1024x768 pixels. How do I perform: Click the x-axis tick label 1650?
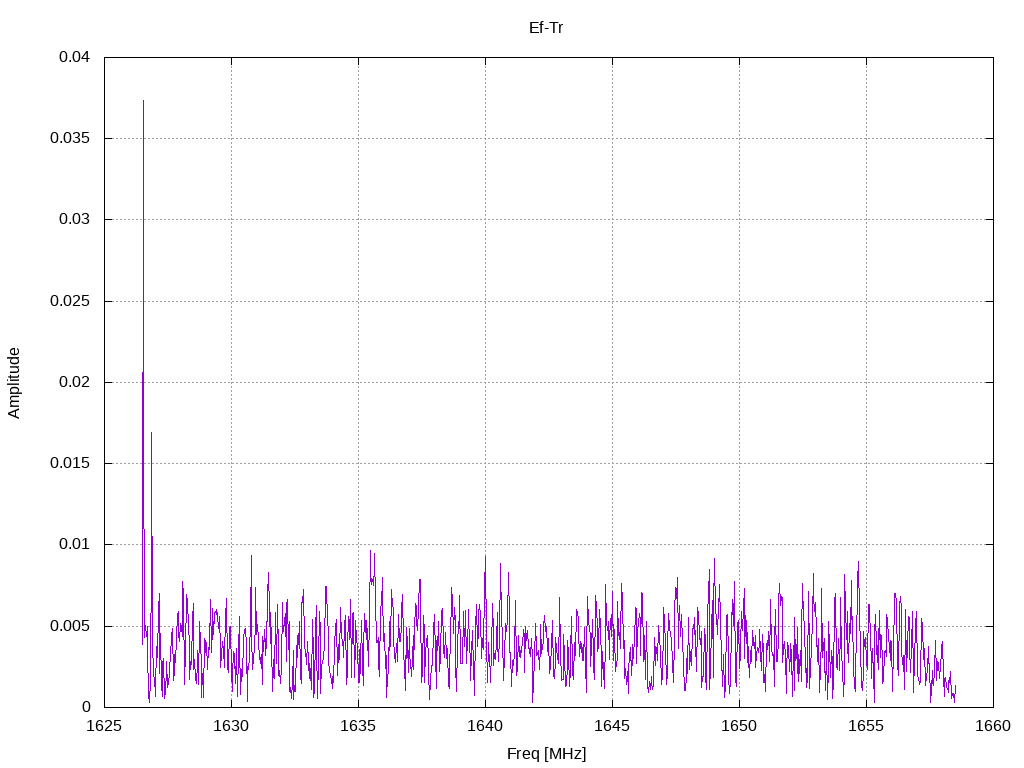[739, 726]
